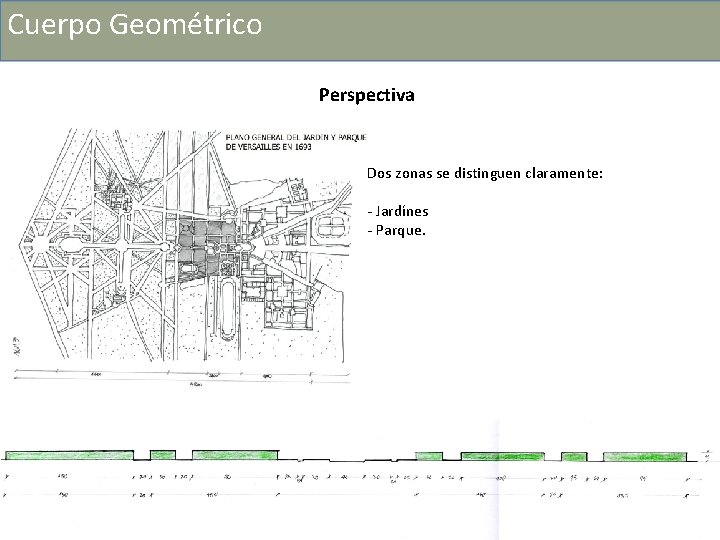Click the scale bar under the Versailles plan

[x=182, y=377]
